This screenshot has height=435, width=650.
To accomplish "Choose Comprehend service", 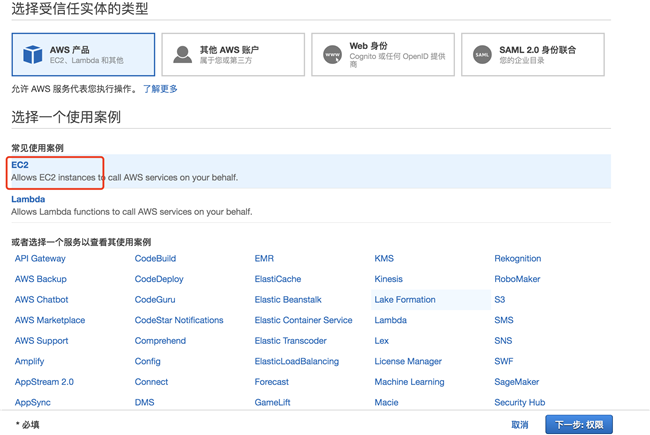I will (x=160, y=341).
